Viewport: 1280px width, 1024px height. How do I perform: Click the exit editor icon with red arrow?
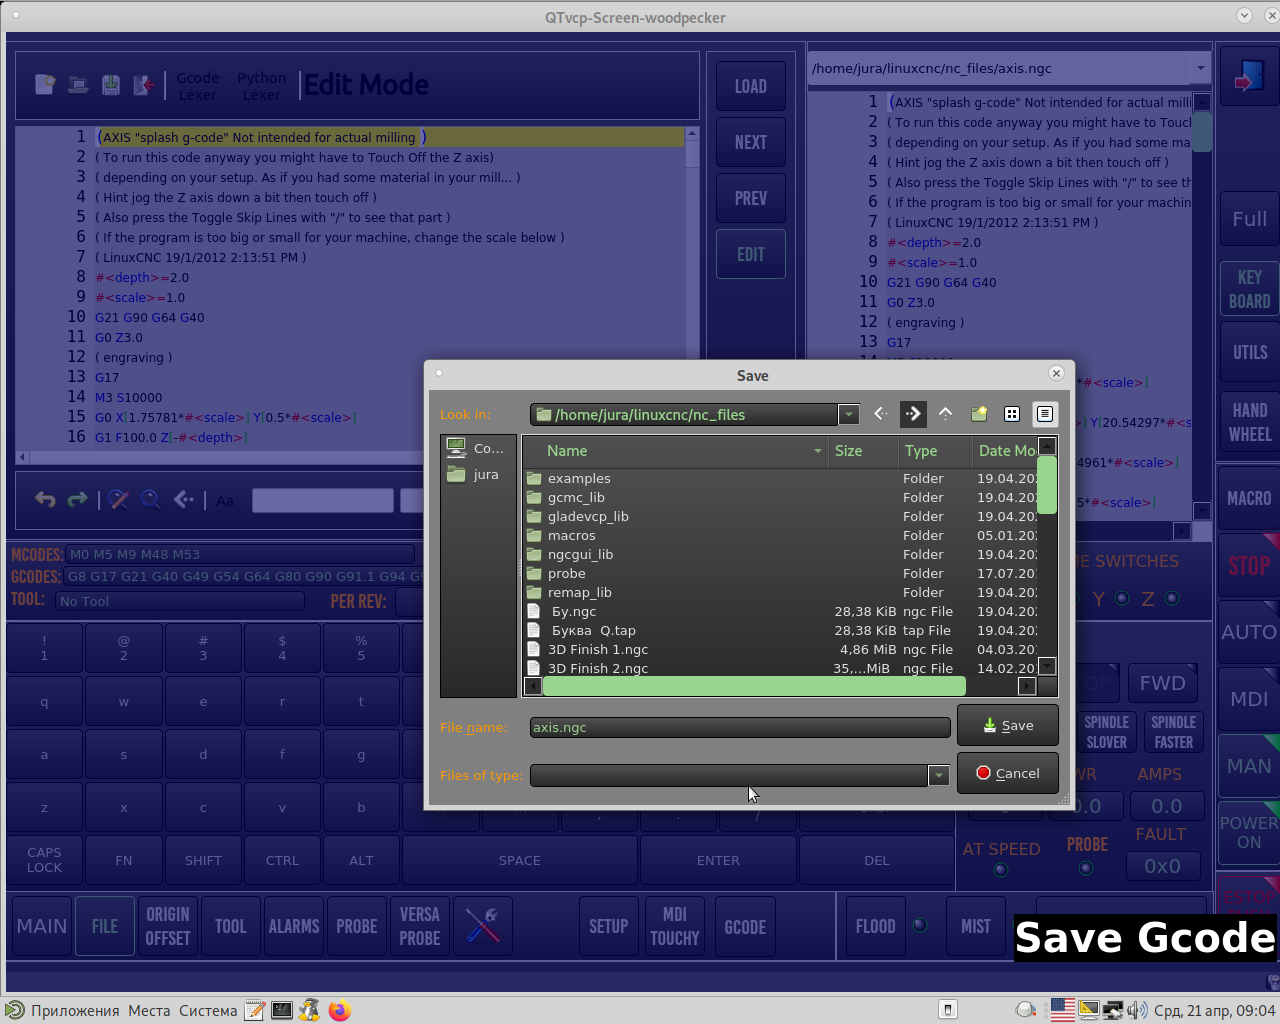[x=144, y=85]
